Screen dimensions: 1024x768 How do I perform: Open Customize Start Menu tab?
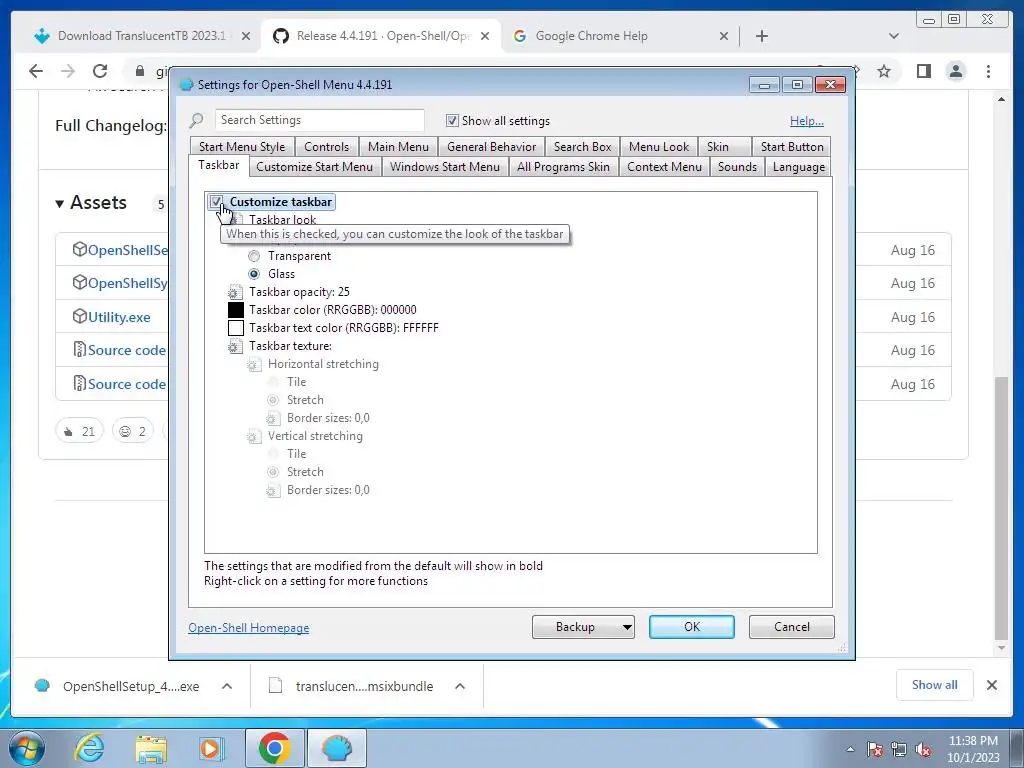click(x=315, y=167)
